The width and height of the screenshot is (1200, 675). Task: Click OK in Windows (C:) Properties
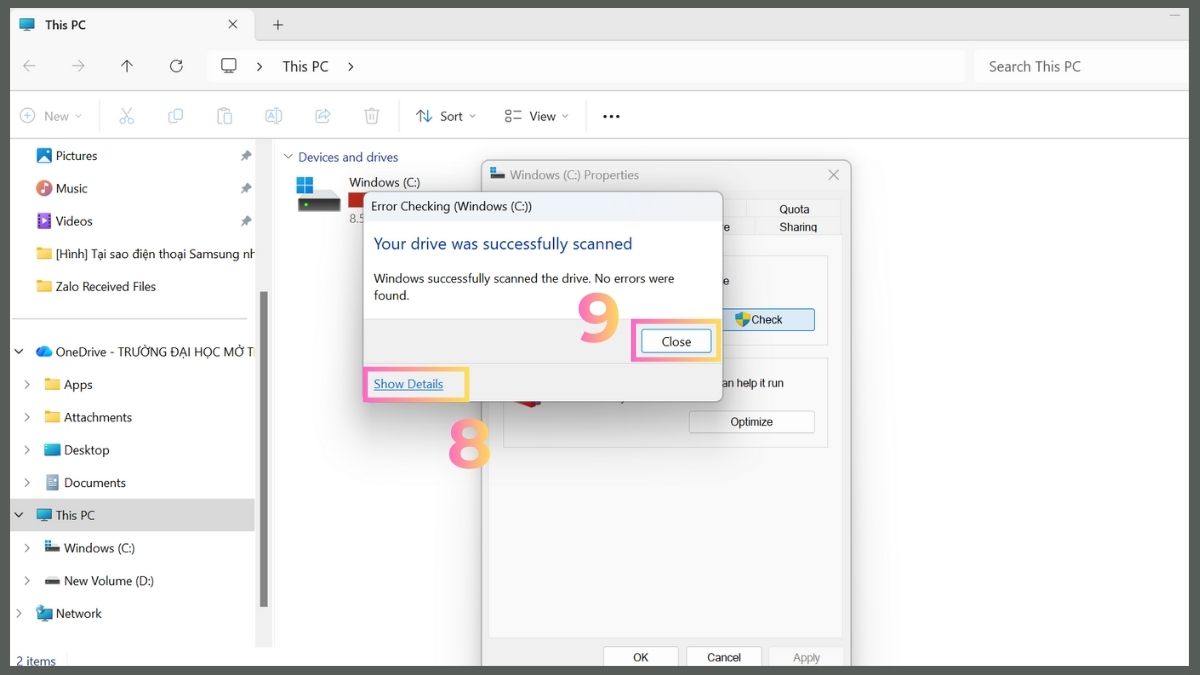(x=641, y=657)
